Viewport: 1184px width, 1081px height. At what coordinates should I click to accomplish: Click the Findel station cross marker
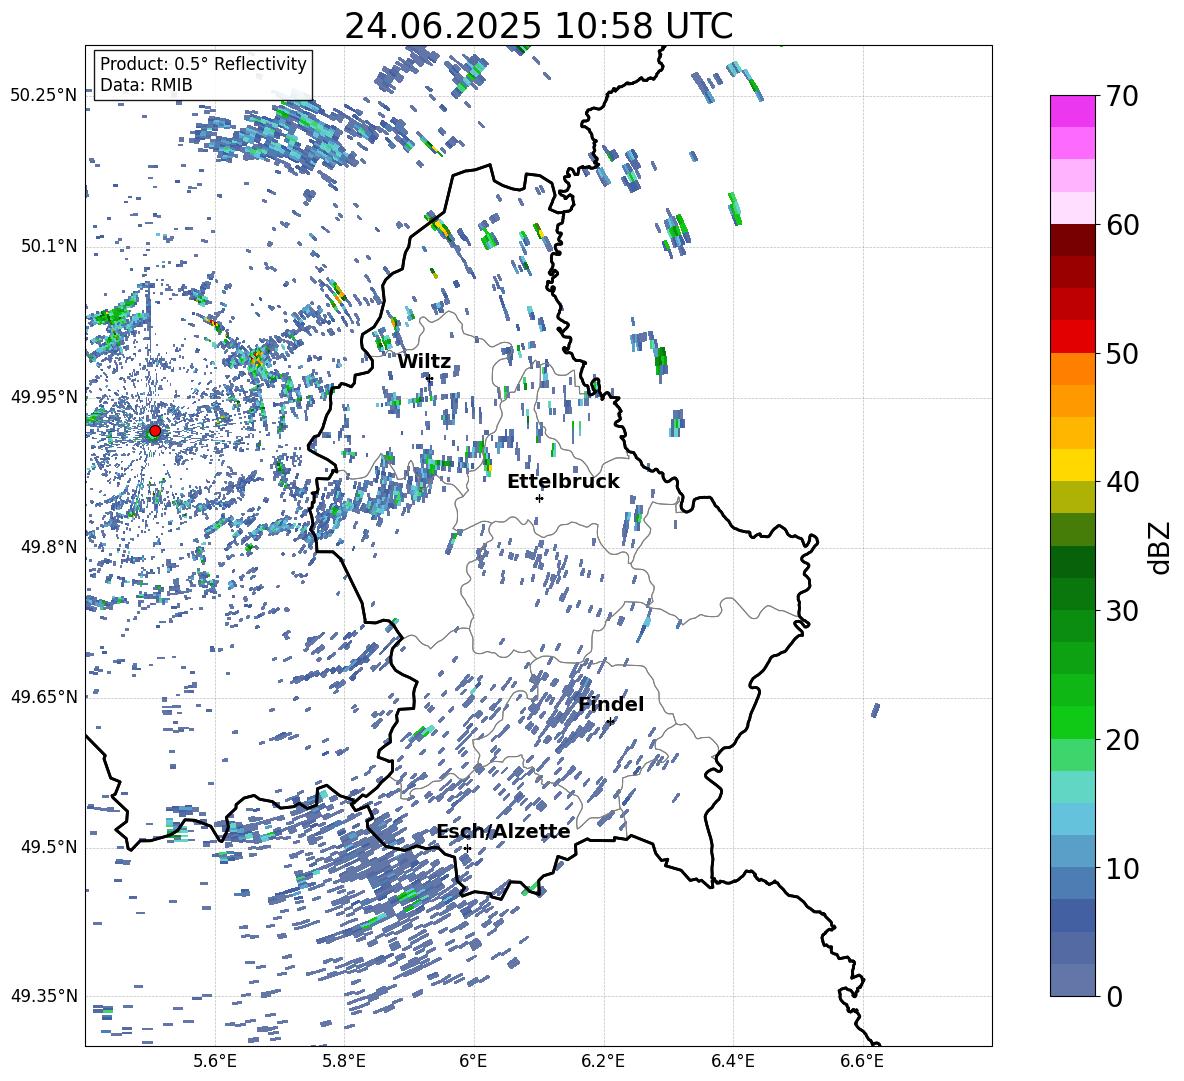point(610,721)
